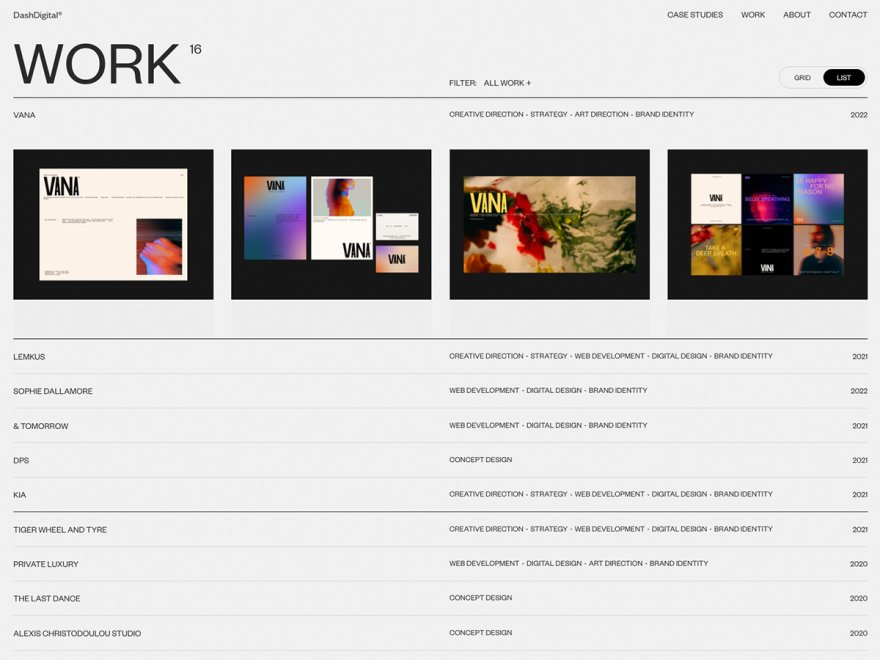Open the KIA project entry
880x660 pixels.
(x=18, y=494)
